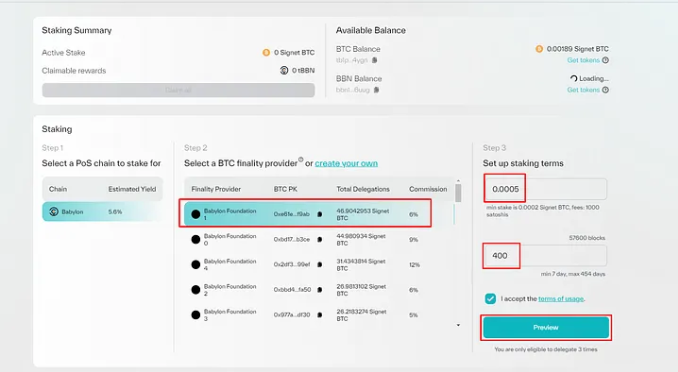Click the 0.00189 Signet BTC balance text
The height and width of the screenshot is (372, 678).
point(577,49)
